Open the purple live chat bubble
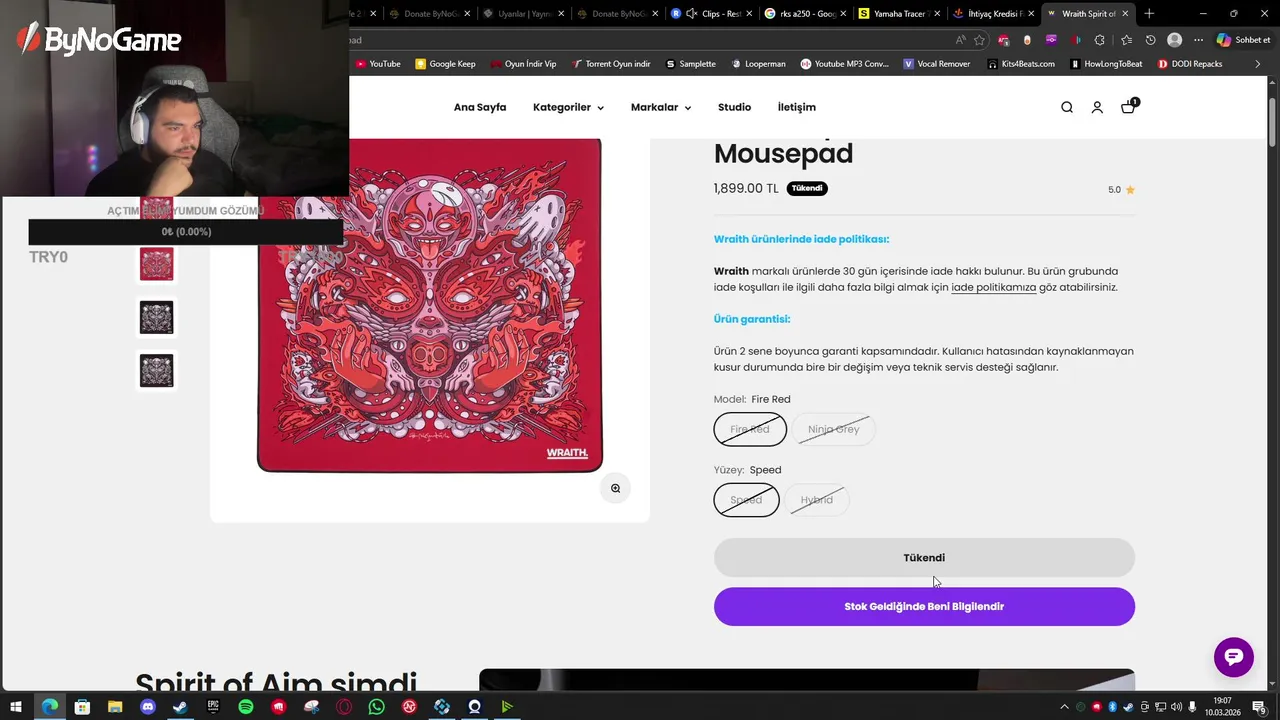Viewport: 1280px width, 720px height. click(1234, 657)
